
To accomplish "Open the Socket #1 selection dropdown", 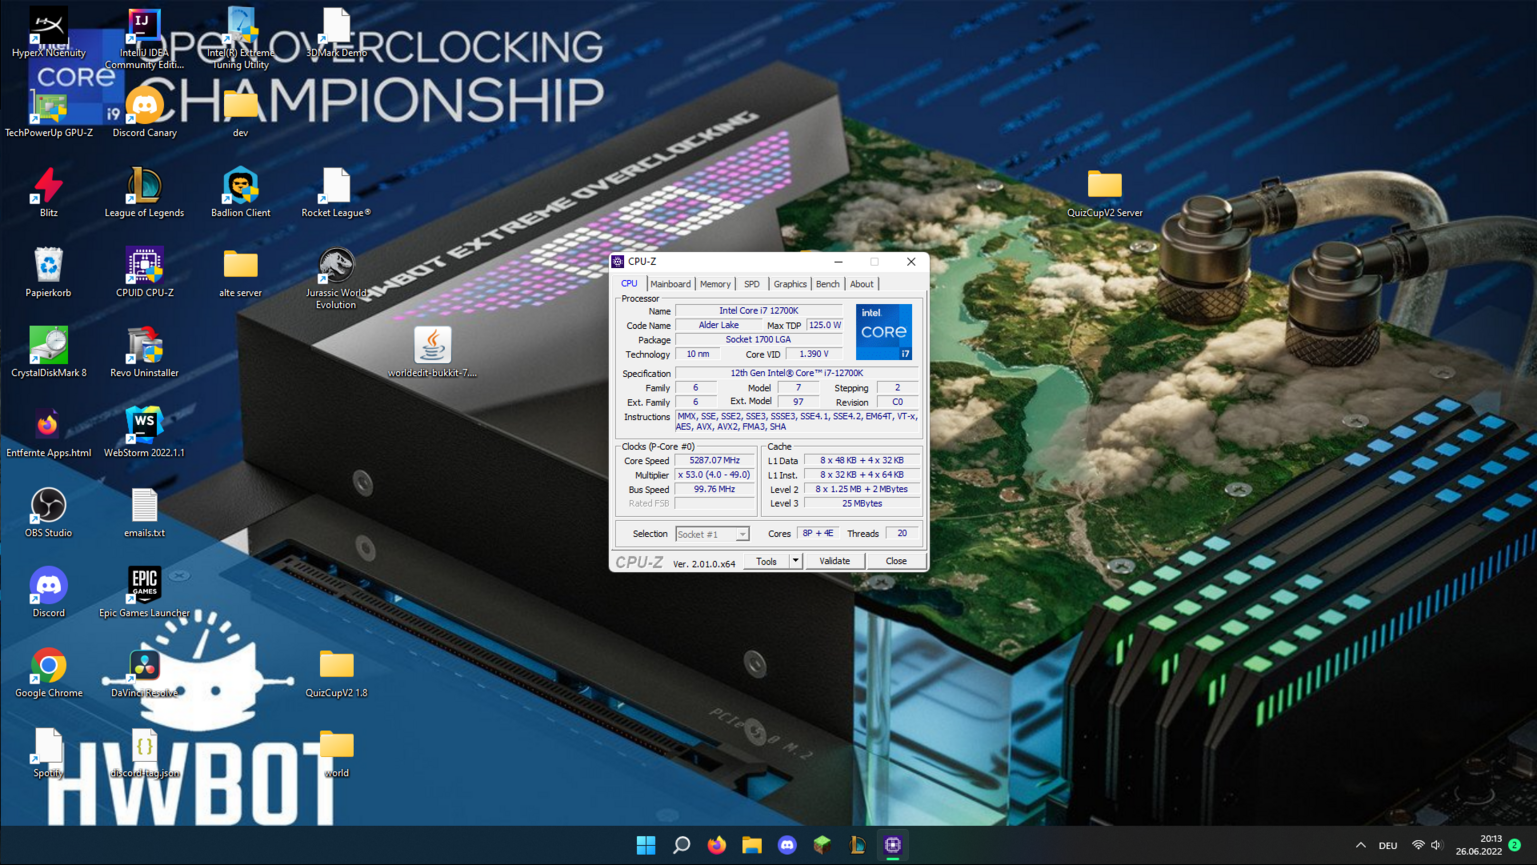I will pos(712,534).
